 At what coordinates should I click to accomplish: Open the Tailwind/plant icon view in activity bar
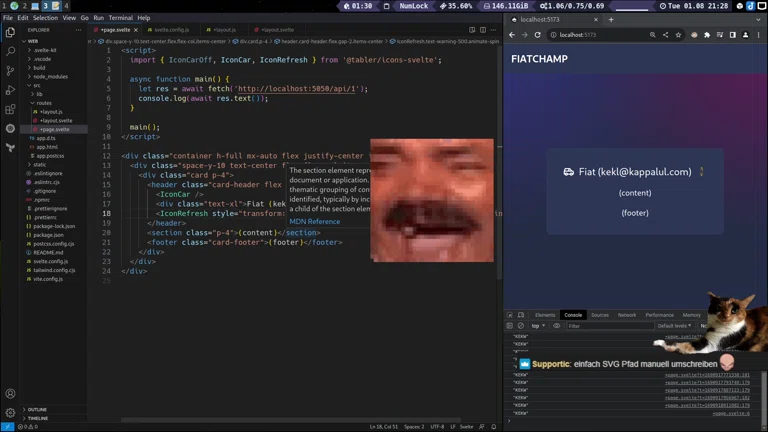click(10, 147)
